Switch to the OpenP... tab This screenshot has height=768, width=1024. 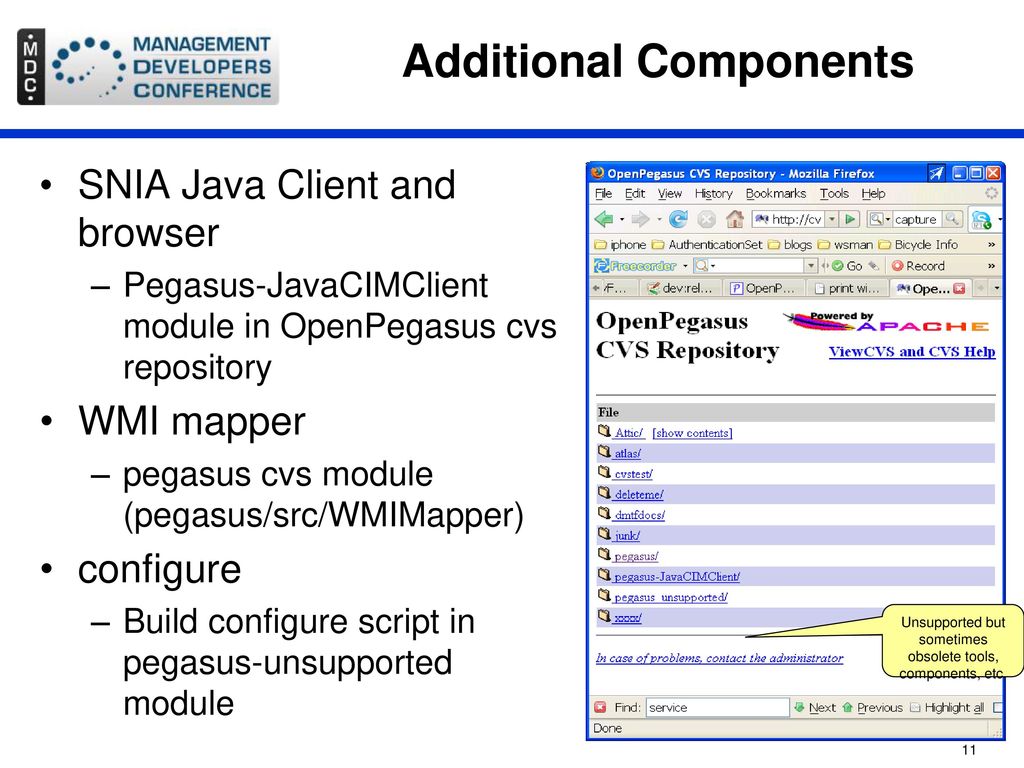[x=764, y=288]
